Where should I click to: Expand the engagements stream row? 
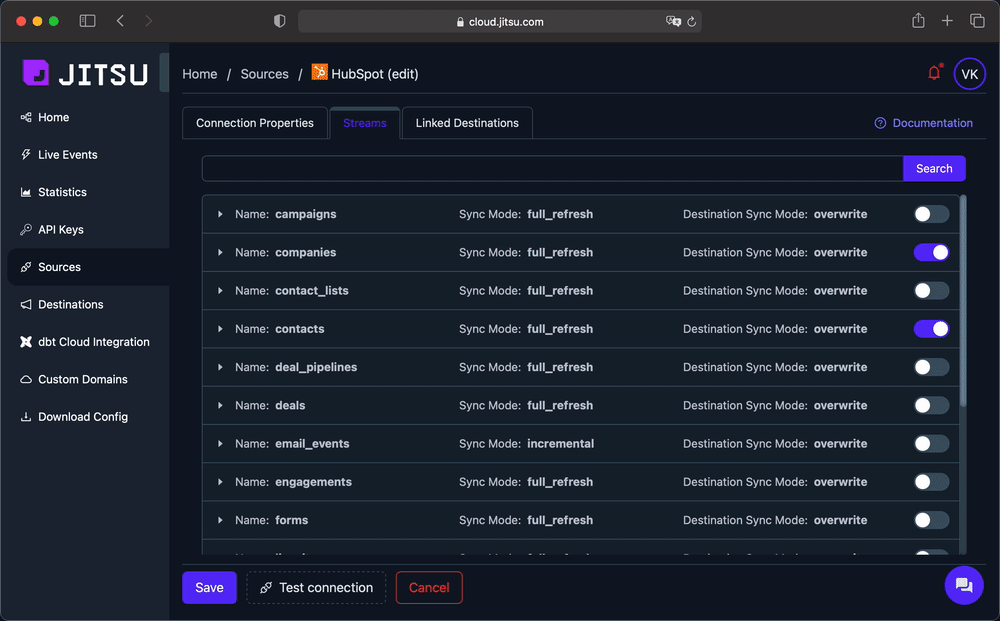pyautogui.click(x=220, y=481)
